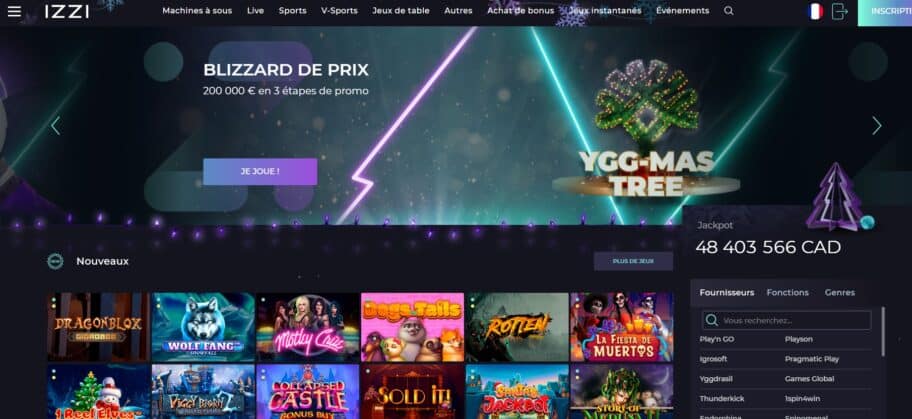The width and height of the screenshot is (912, 419).
Task: Go to previous banner with left arrow
Action: click(56, 126)
